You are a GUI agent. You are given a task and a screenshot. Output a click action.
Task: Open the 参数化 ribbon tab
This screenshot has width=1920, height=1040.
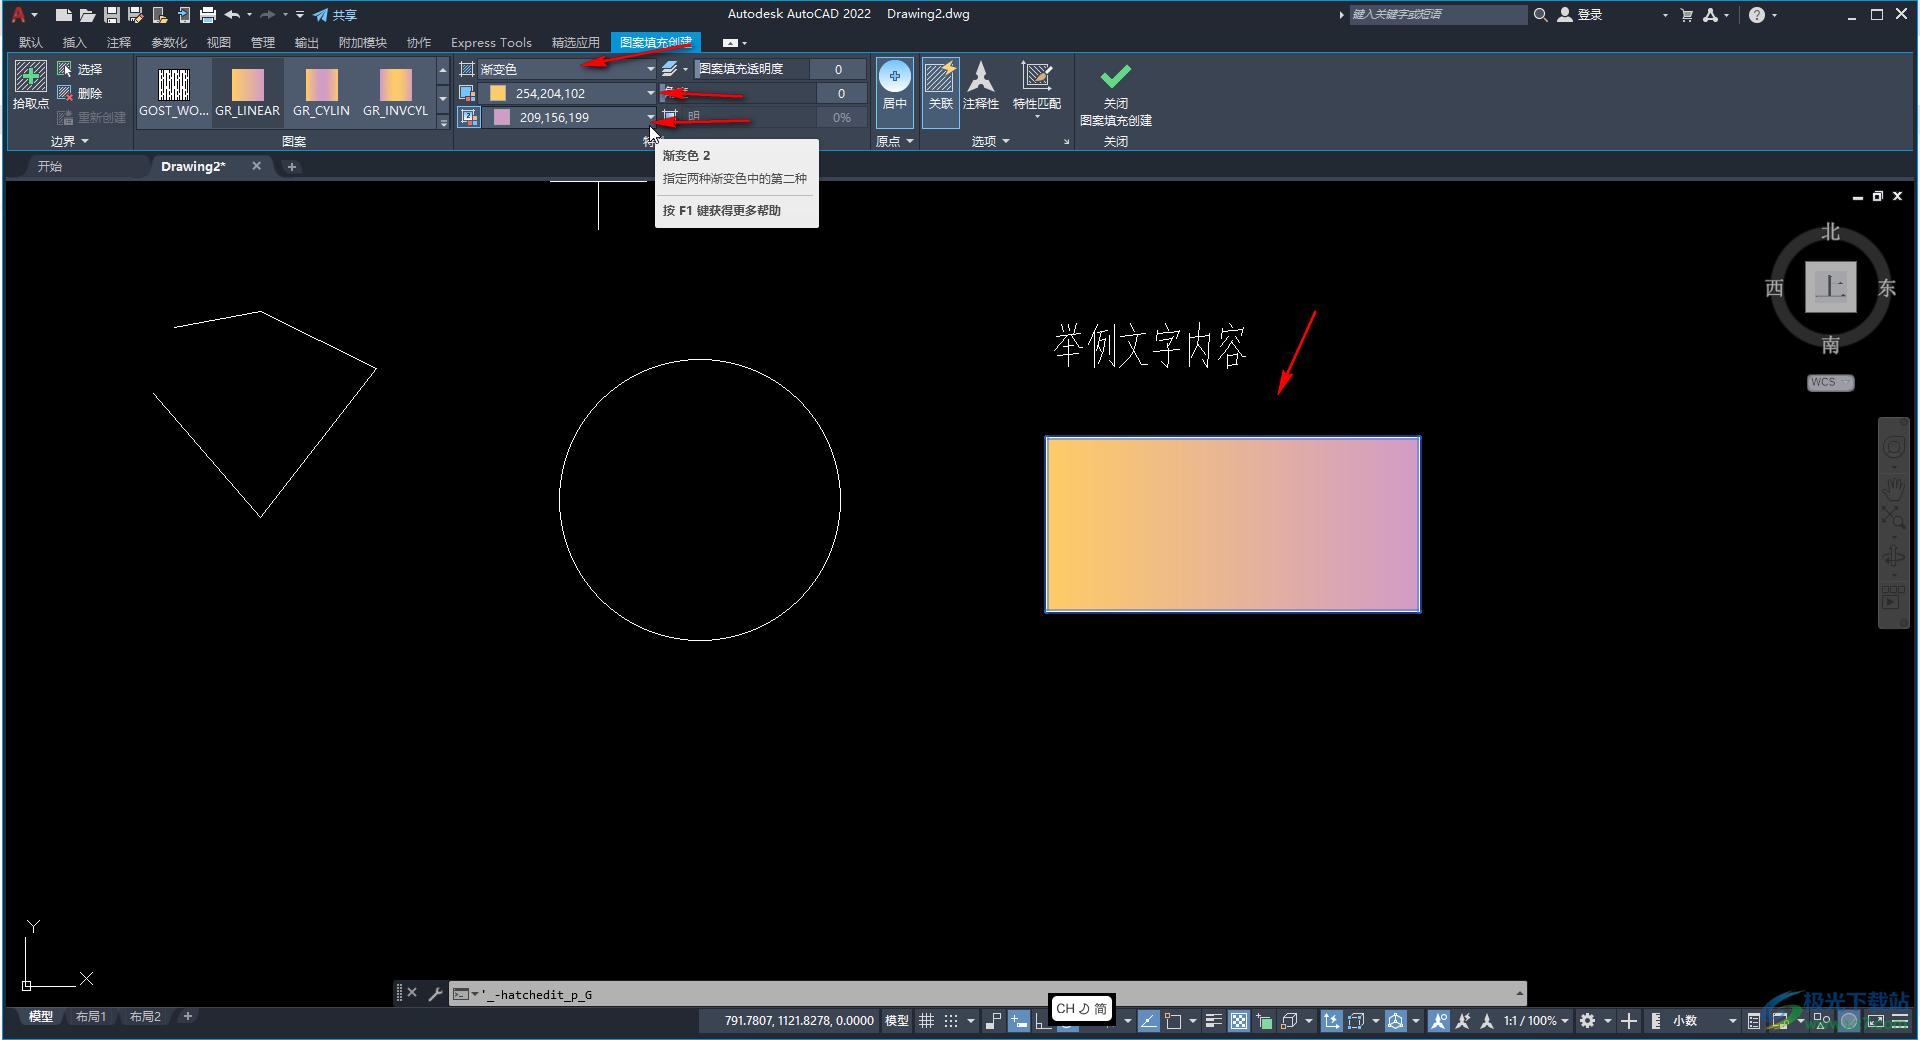[169, 43]
